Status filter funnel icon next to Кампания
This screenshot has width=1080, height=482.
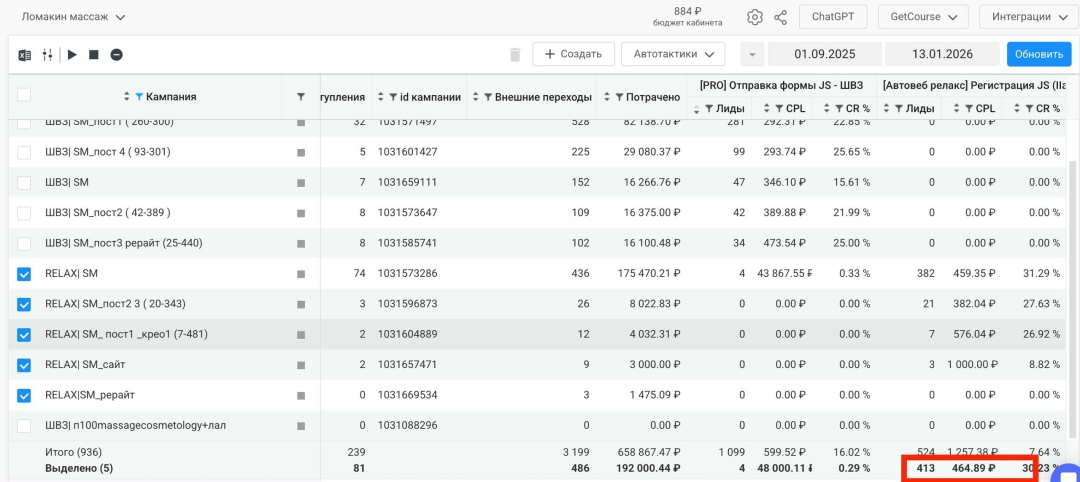coord(300,97)
